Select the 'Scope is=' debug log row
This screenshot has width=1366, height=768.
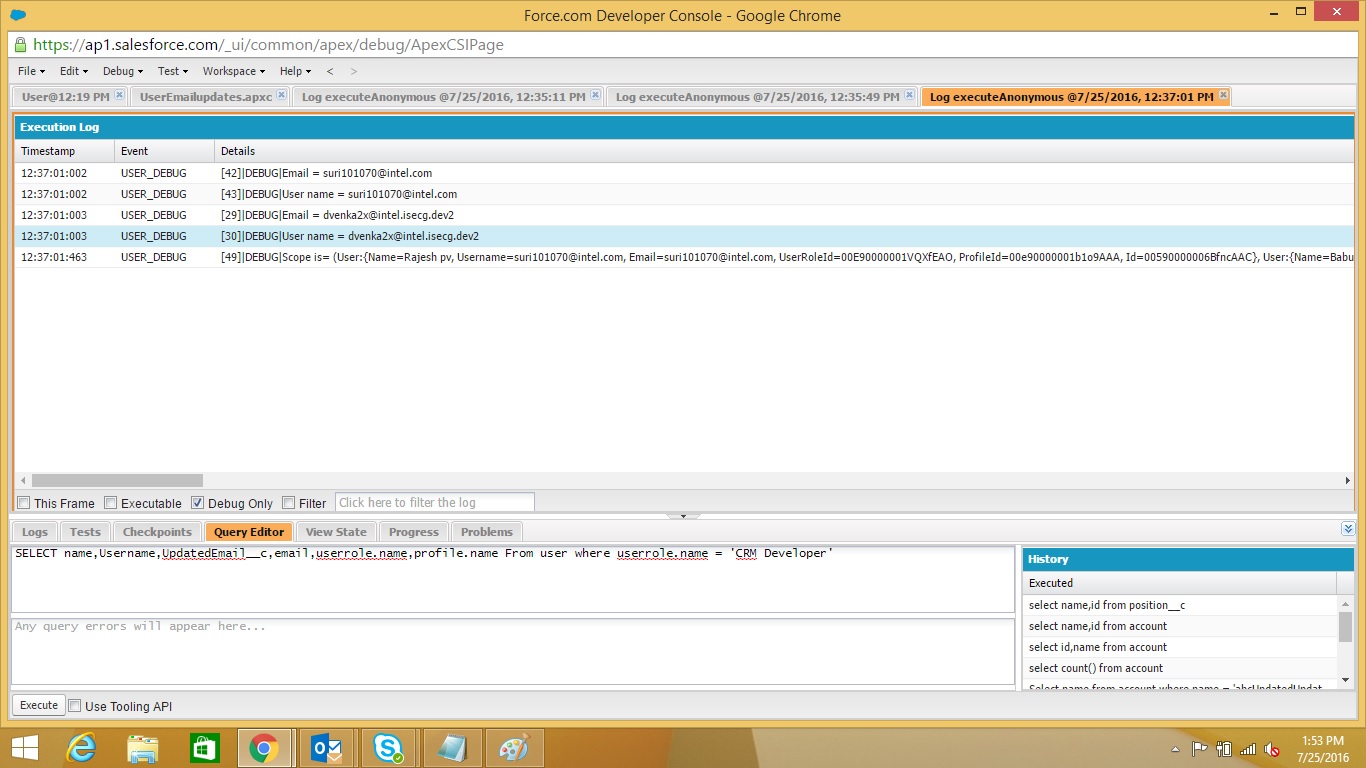(684, 257)
